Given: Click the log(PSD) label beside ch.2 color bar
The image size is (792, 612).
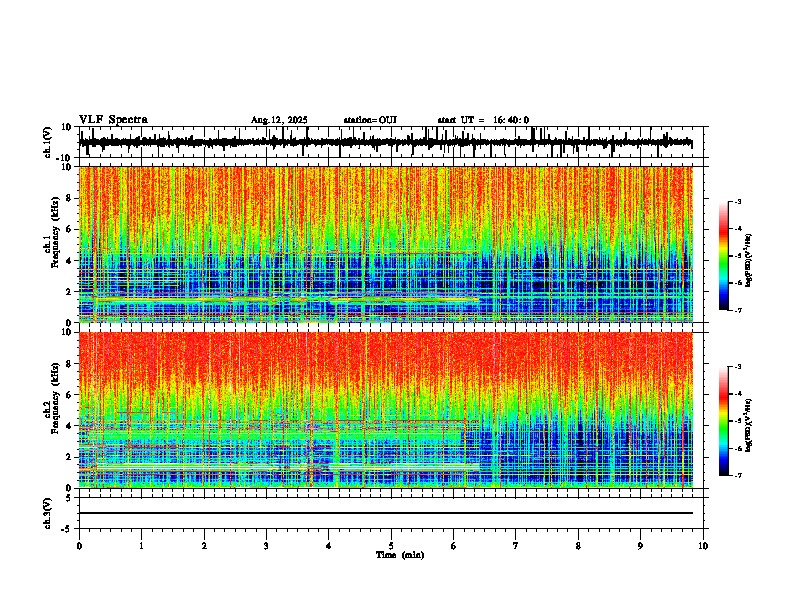Looking at the screenshot, I should (749, 425).
